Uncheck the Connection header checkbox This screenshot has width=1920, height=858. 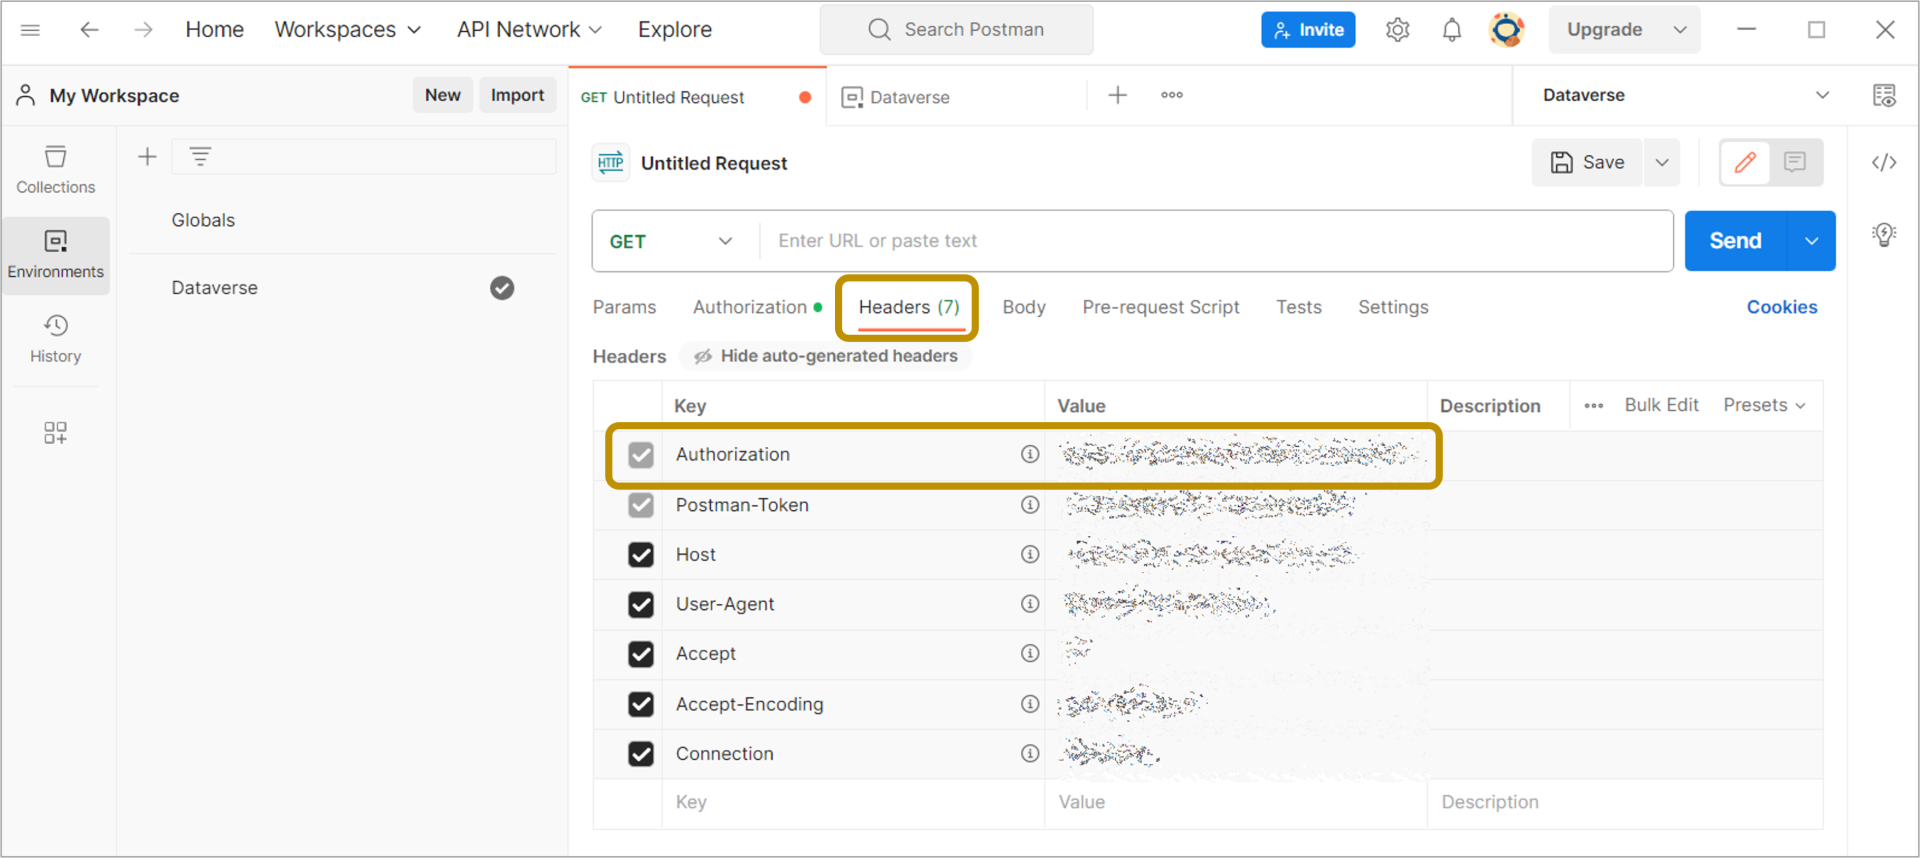pyautogui.click(x=641, y=754)
